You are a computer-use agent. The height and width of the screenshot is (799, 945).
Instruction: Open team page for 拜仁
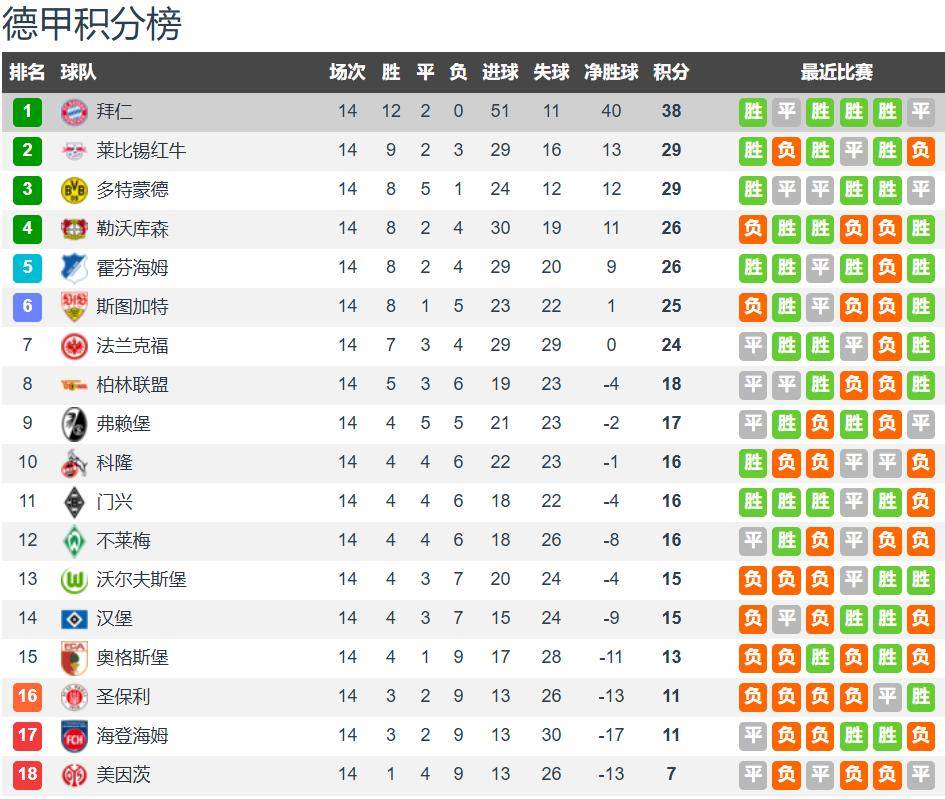coord(114,111)
